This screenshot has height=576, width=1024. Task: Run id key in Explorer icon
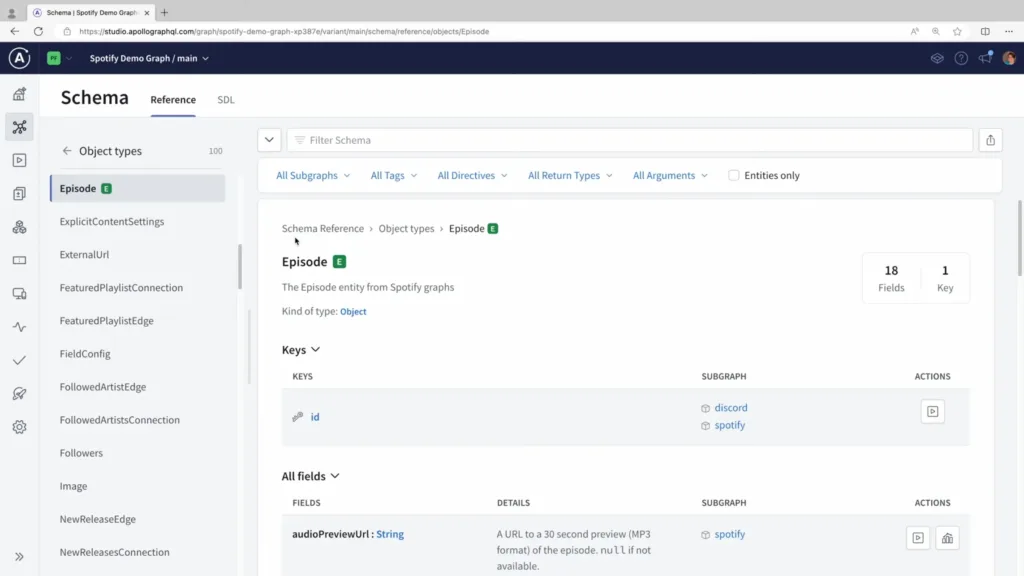933,411
